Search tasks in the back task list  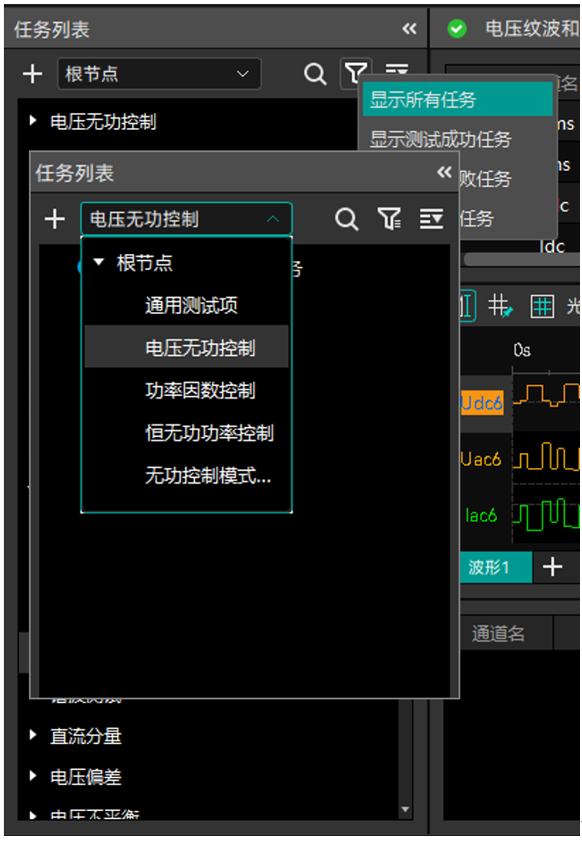tap(315, 73)
